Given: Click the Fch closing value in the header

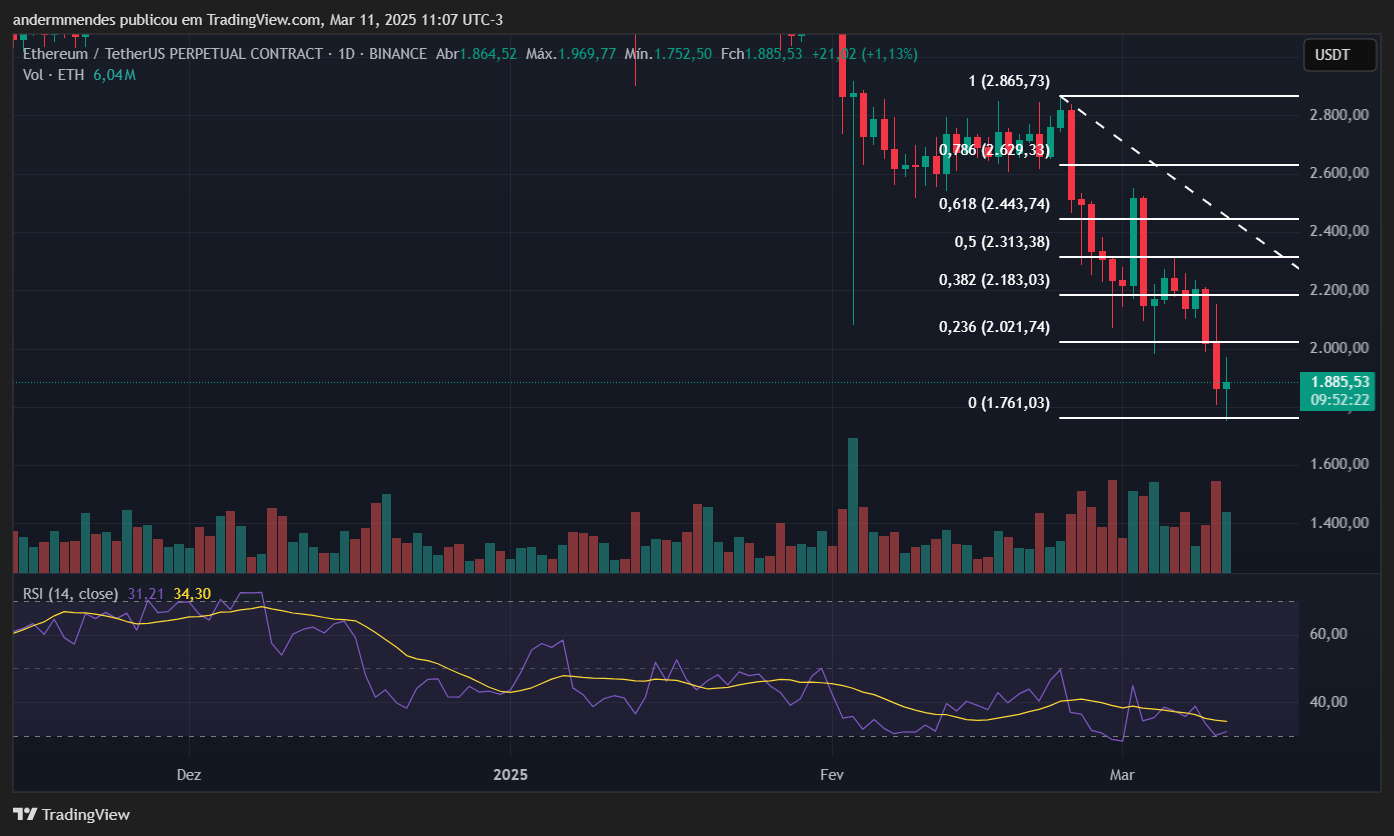Looking at the screenshot, I should (773, 53).
